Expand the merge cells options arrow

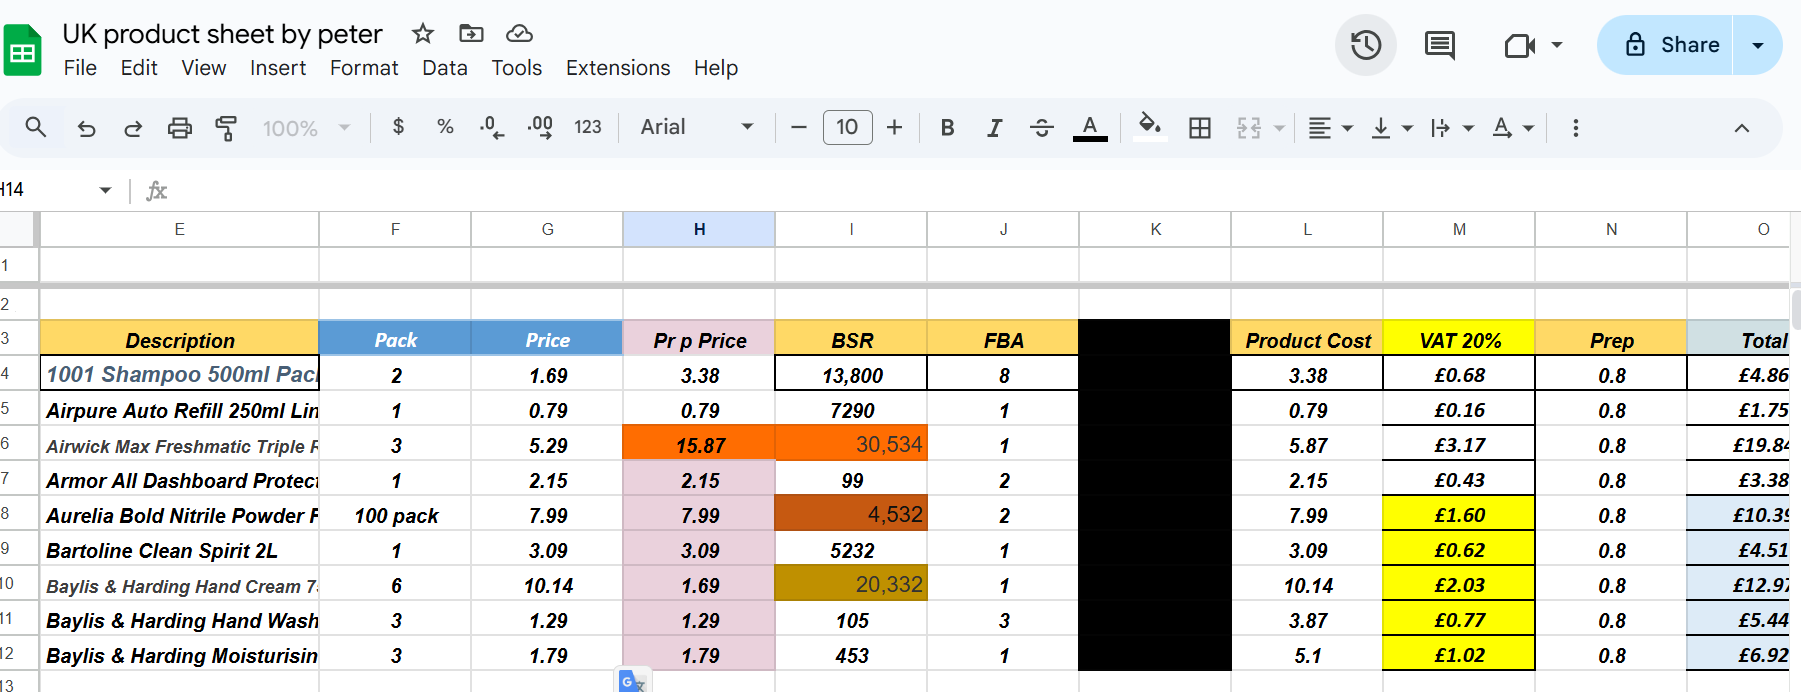(1279, 128)
